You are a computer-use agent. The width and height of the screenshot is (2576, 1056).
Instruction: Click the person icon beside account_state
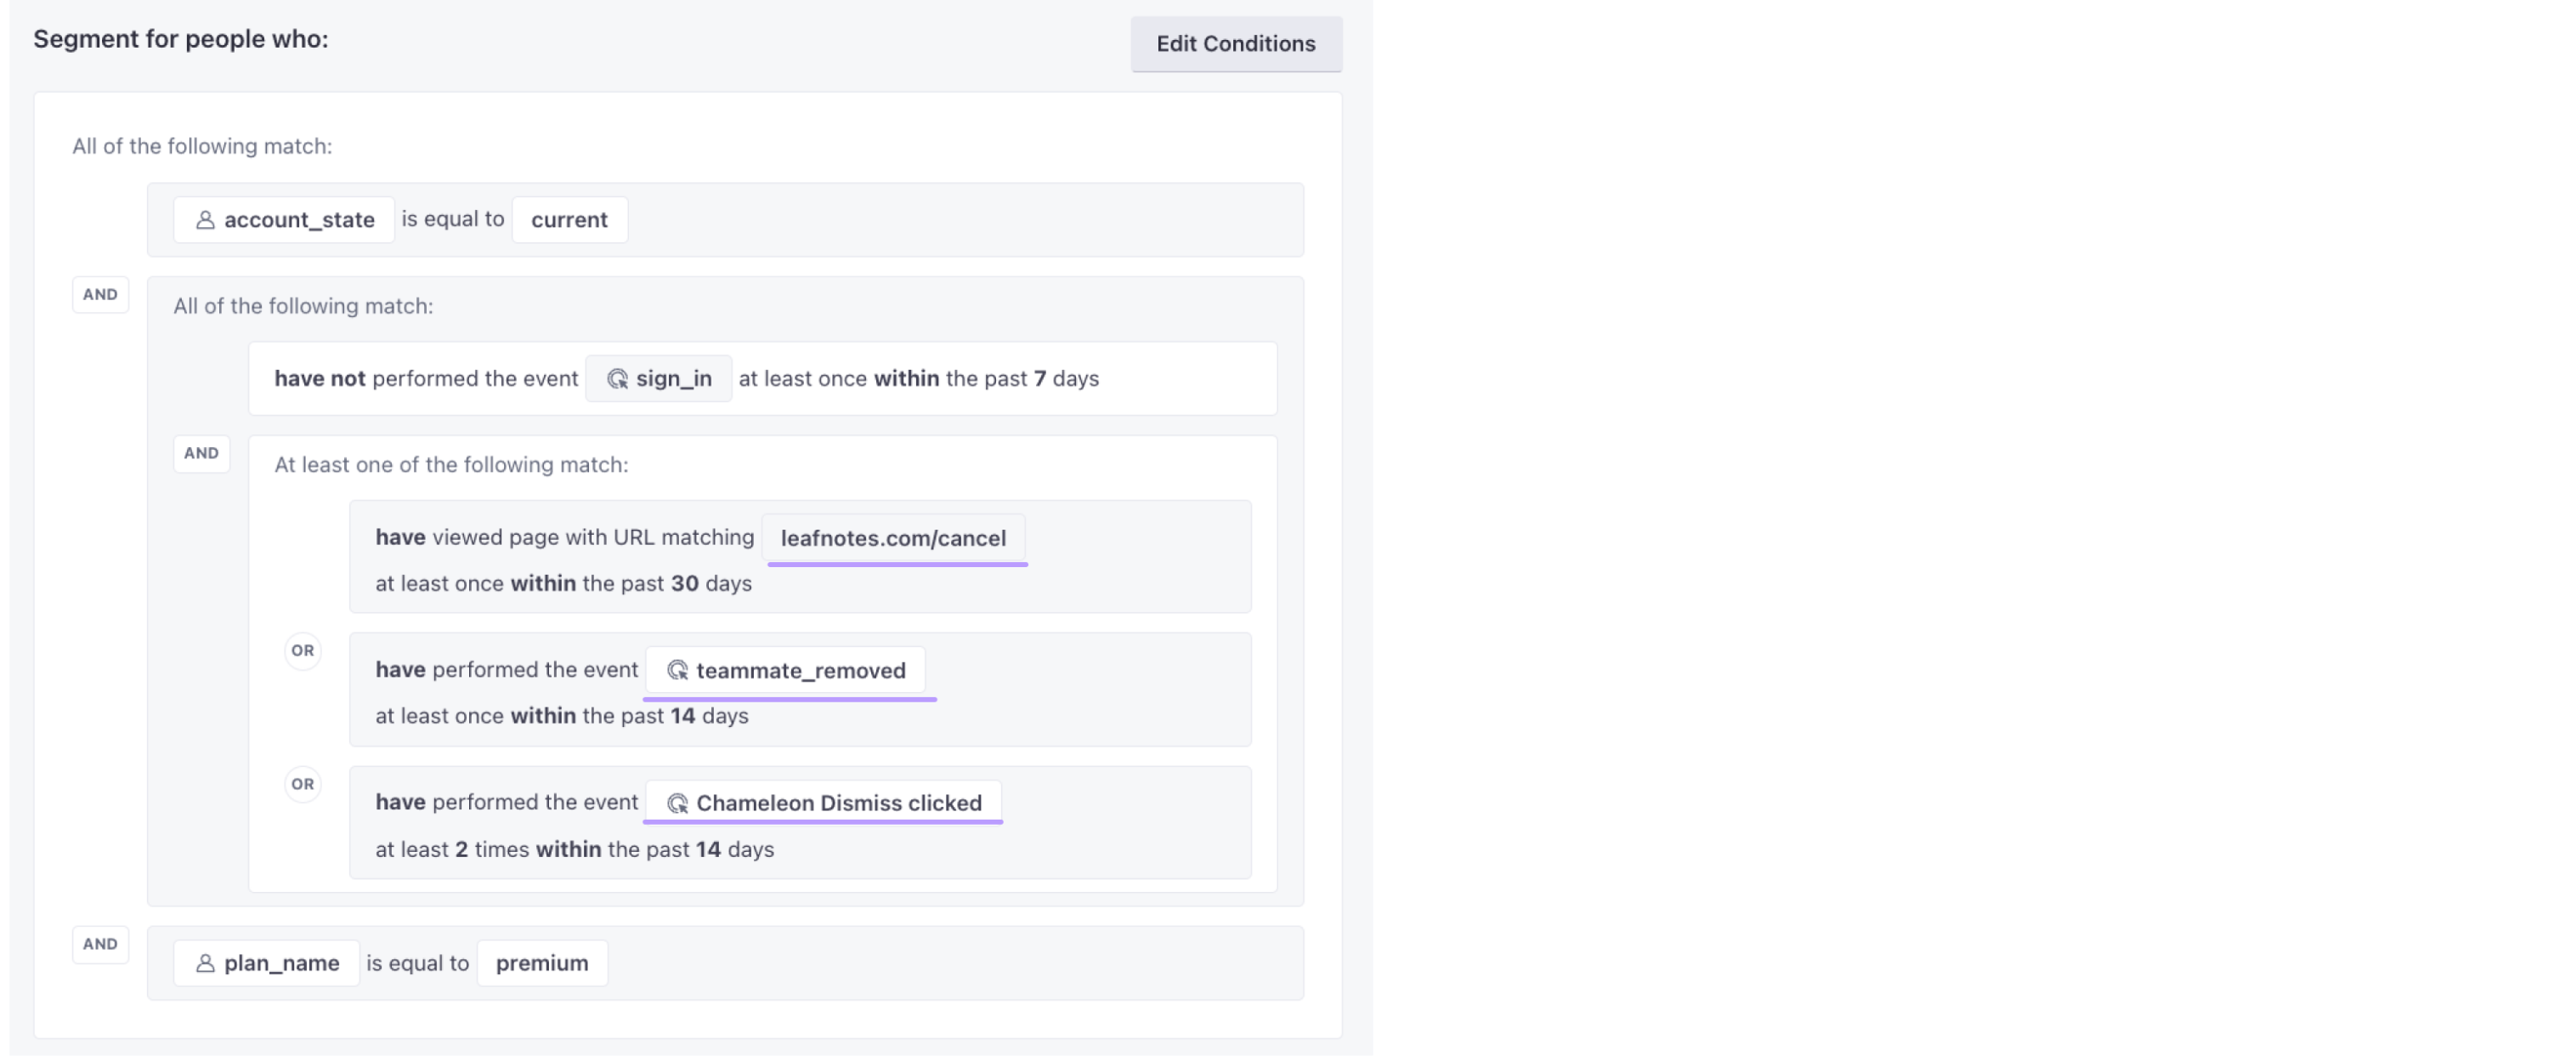pyautogui.click(x=205, y=220)
